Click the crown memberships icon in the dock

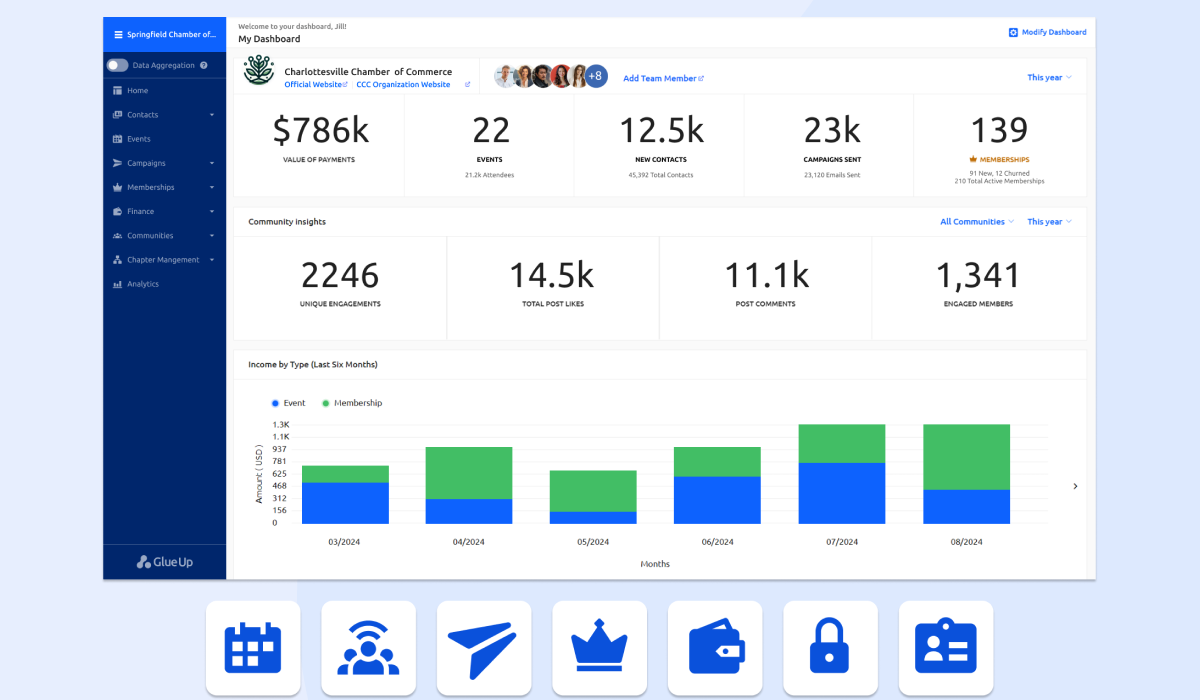599,647
